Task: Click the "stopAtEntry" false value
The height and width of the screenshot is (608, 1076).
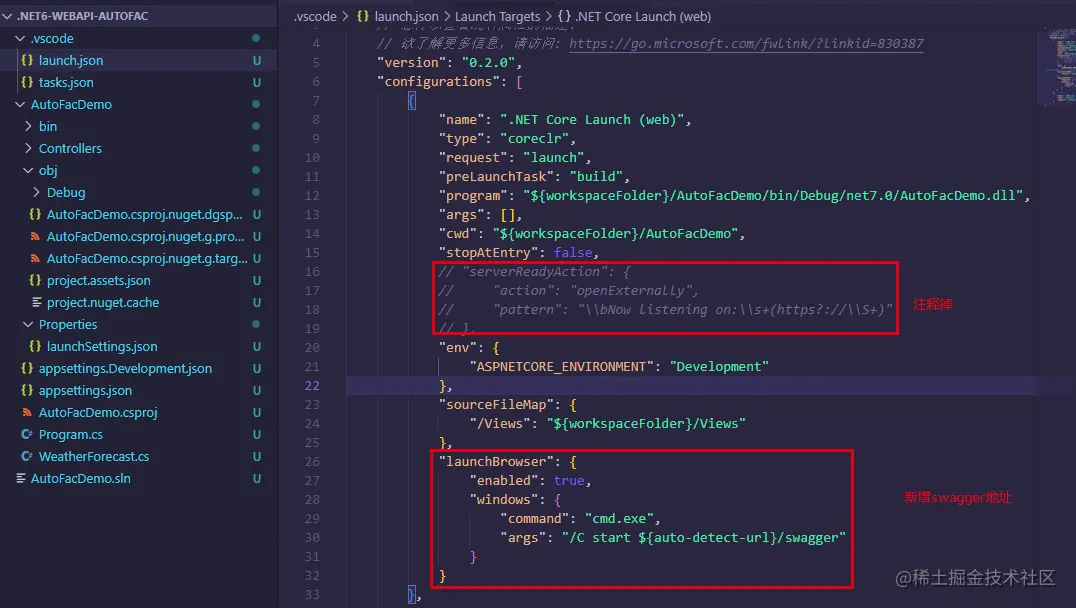Action: [x=573, y=253]
